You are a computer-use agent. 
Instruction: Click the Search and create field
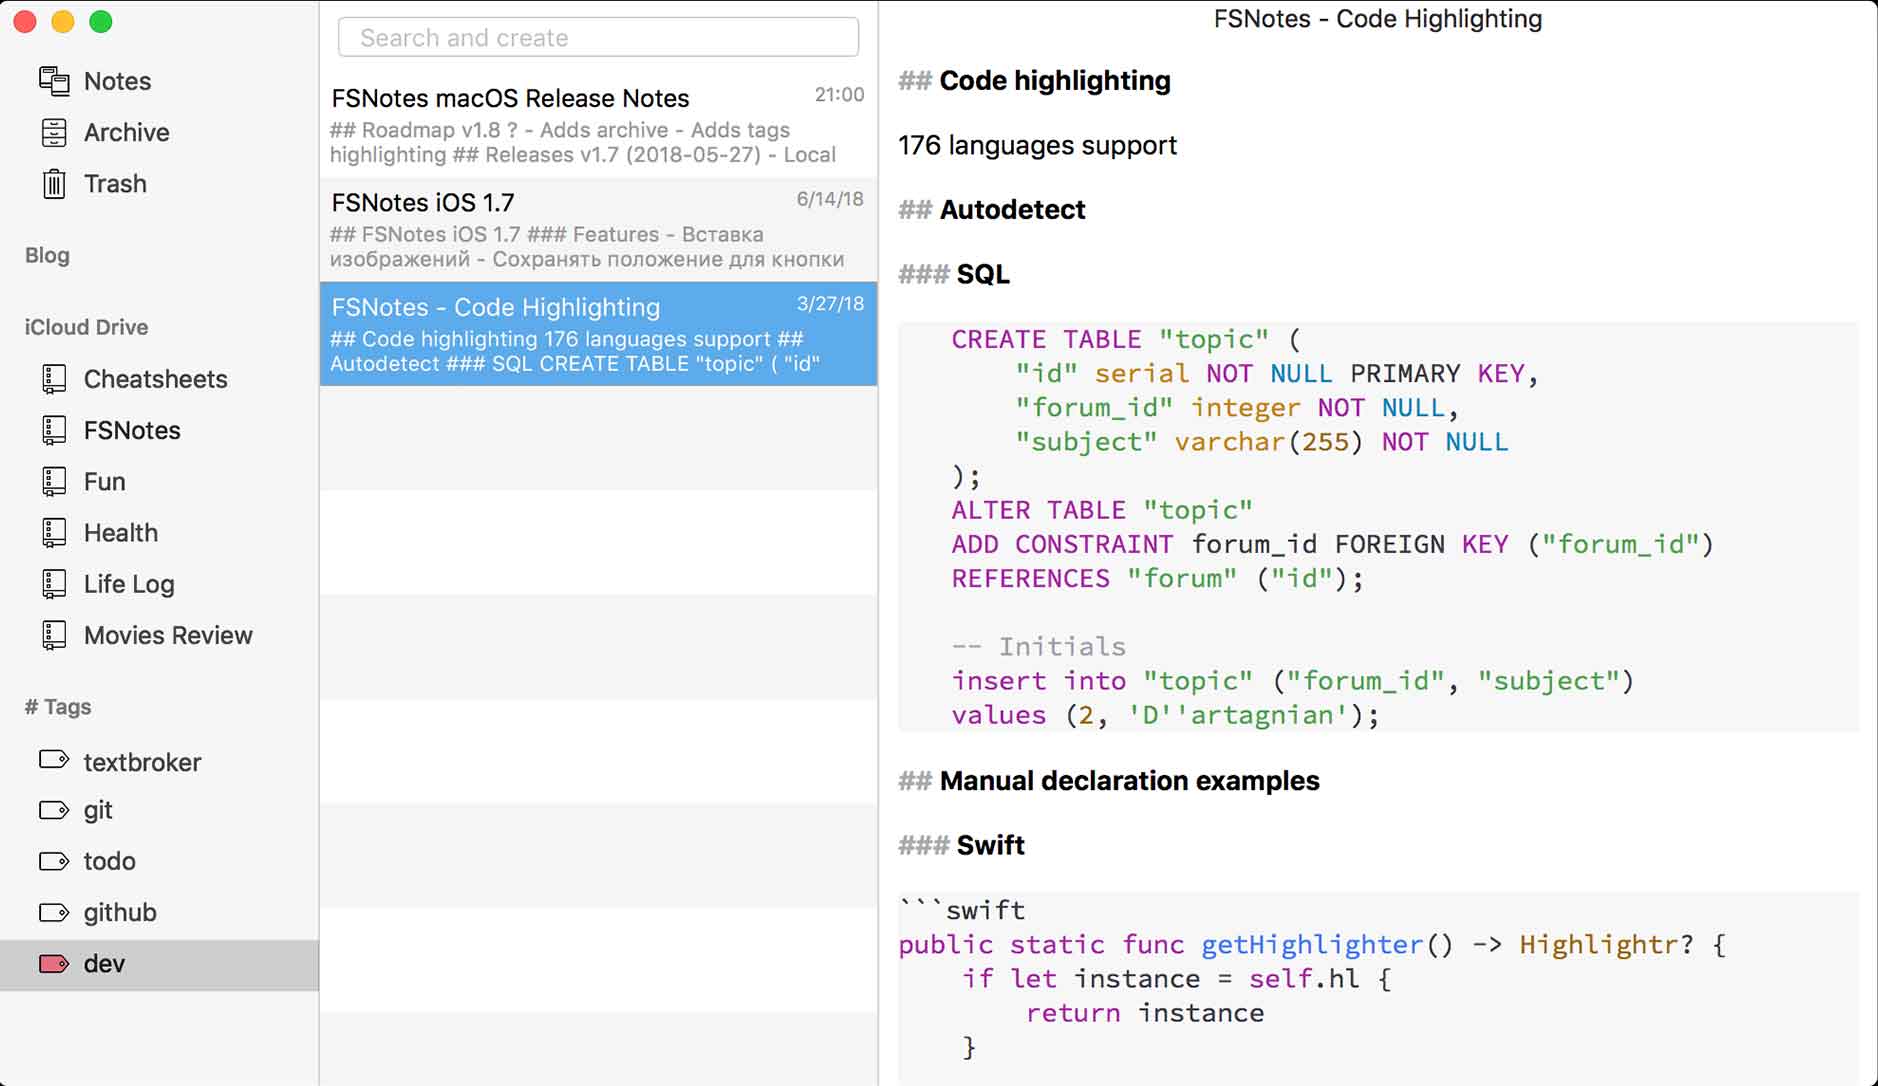(598, 38)
